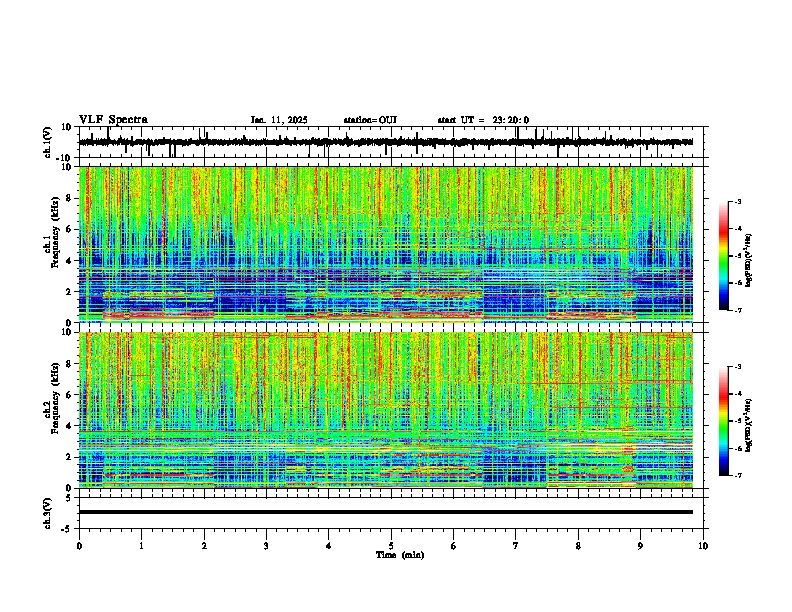Viewport: 792px width, 612px height.
Task: Click the "Time (min)" axis title
Action: [400, 555]
